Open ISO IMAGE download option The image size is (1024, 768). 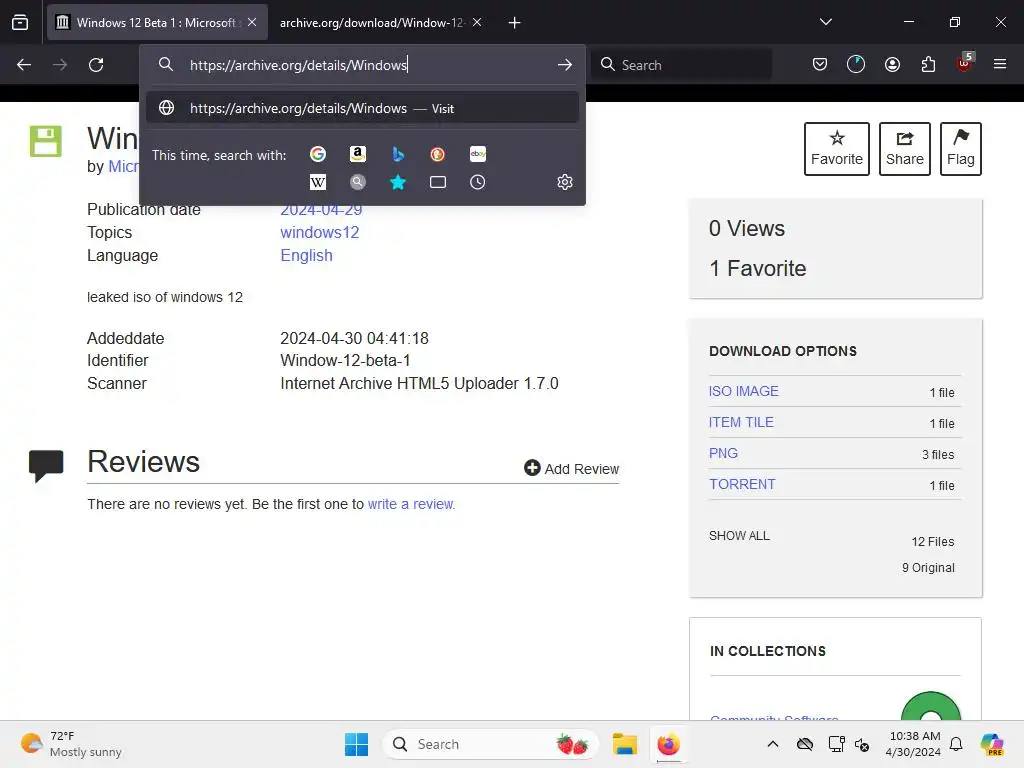click(x=744, y=391)
